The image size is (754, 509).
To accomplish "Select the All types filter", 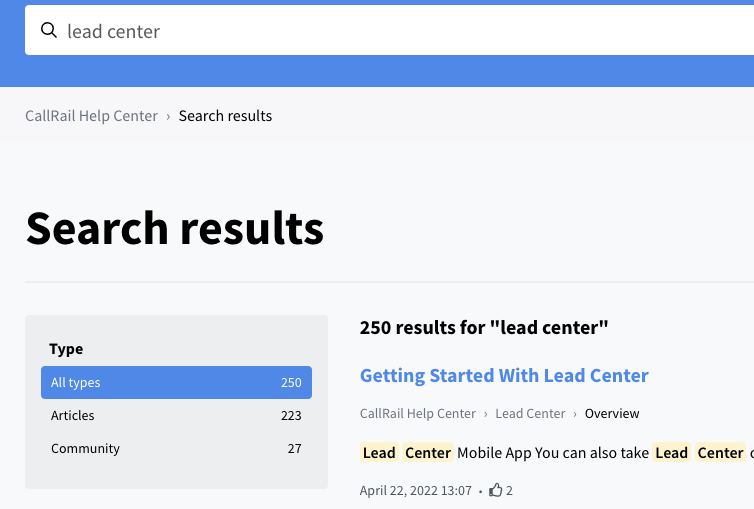I will click(x=176, y=383).
